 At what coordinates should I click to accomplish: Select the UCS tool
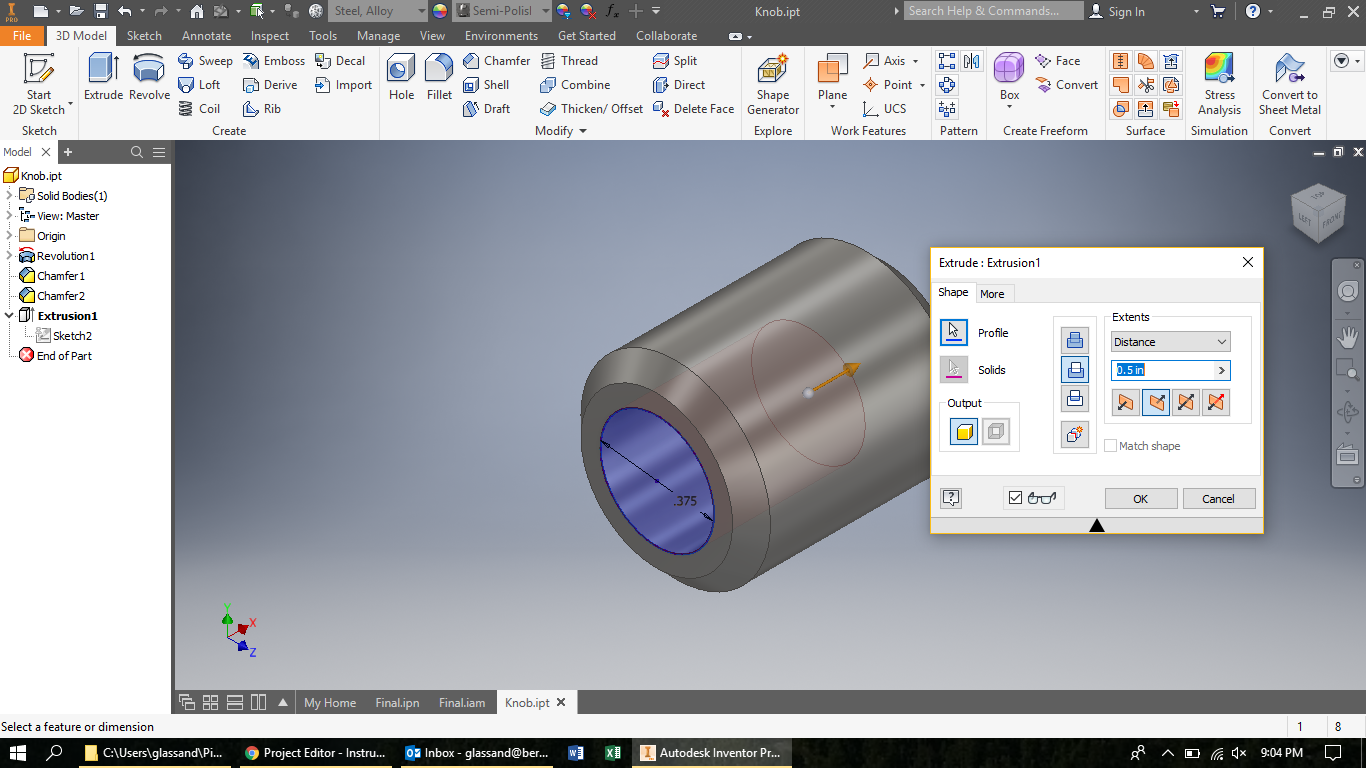[885, 109]
